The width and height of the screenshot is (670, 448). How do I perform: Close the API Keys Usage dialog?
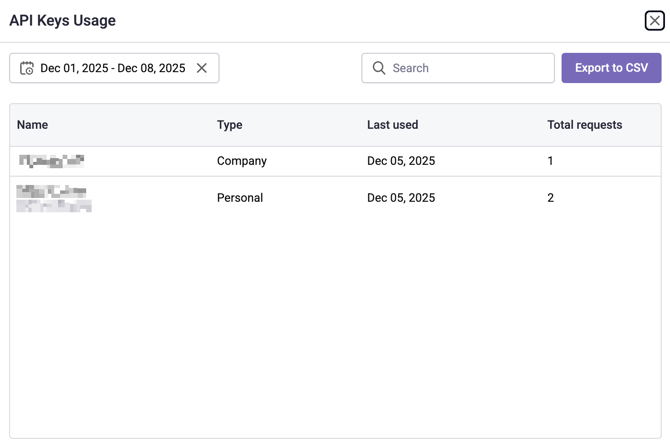click(x=654, y=20)
